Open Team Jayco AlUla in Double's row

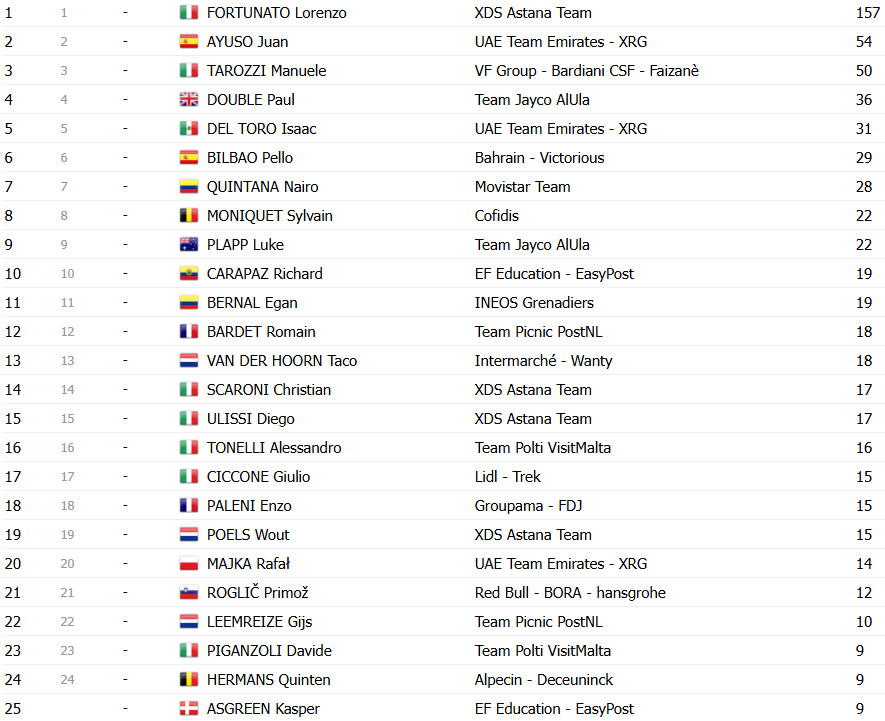(x=532, y=100)
